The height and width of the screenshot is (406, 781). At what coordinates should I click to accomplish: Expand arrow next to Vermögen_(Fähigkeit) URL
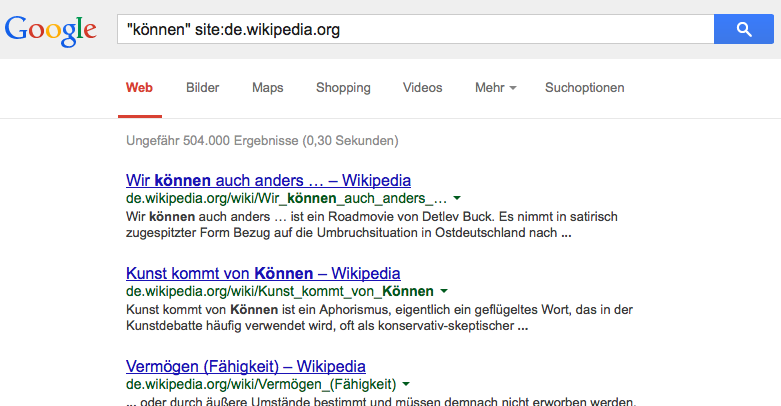(406, 385)
